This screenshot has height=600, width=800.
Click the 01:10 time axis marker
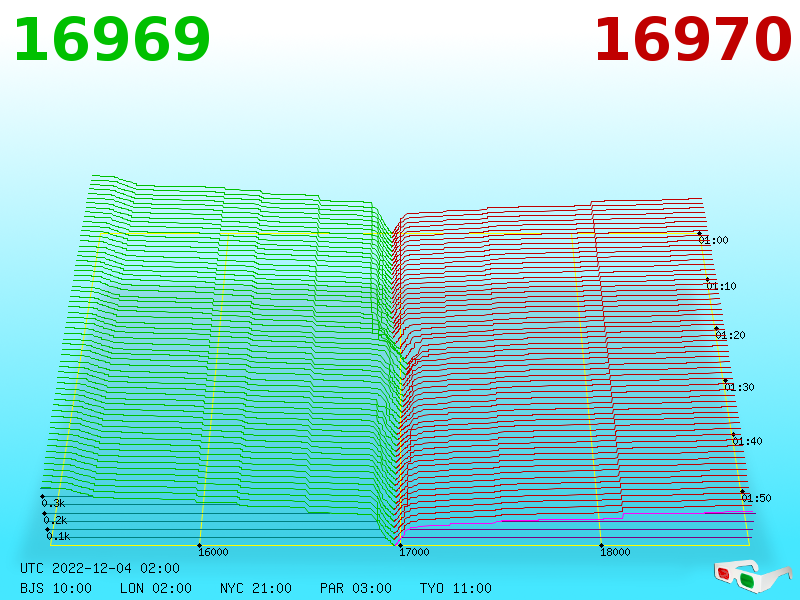click(721, 286)
